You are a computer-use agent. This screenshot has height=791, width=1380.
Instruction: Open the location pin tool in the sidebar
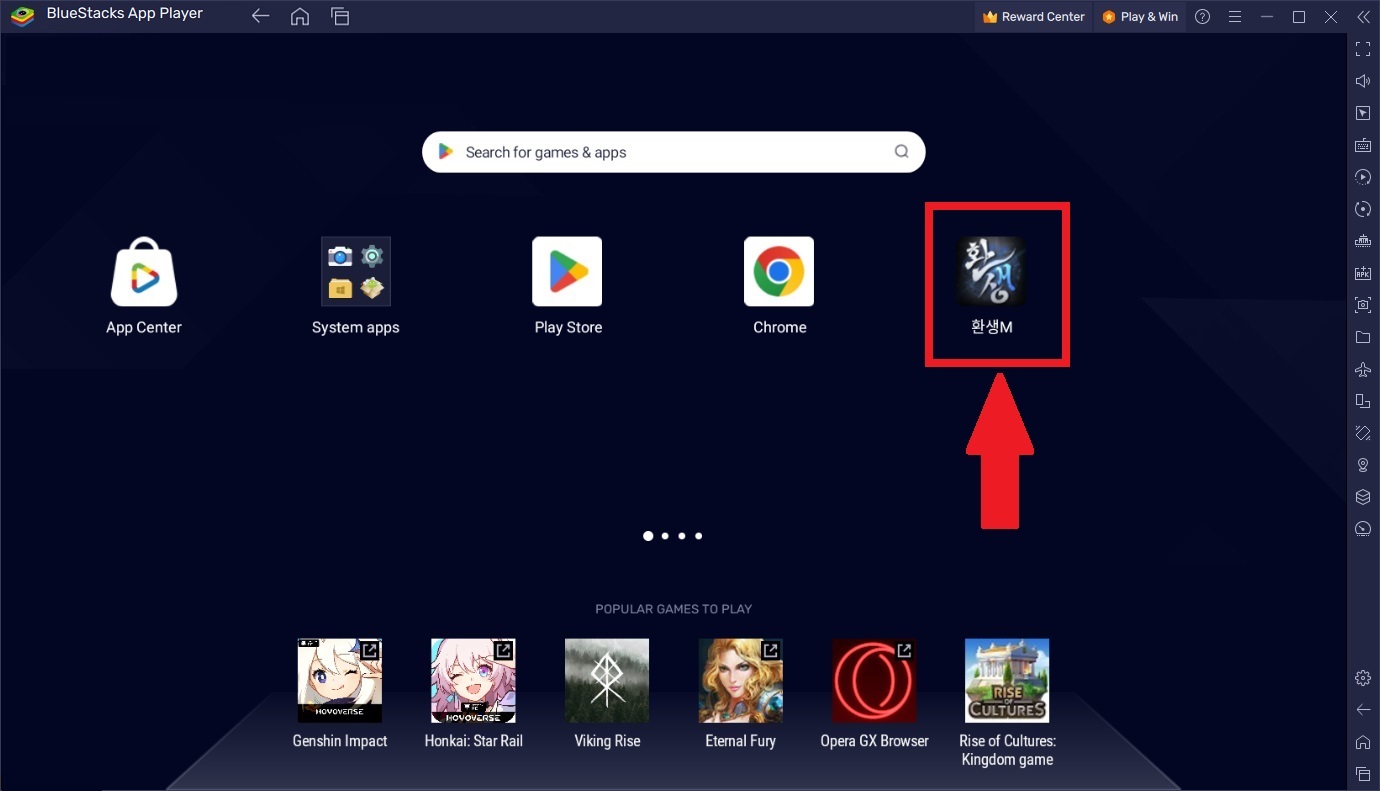1363,465
